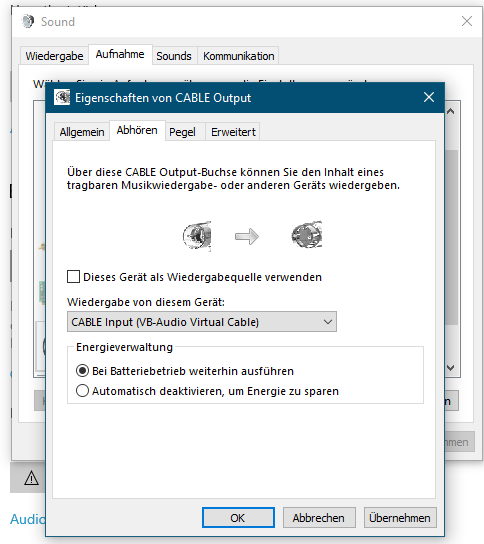Screen dimensions: 484x544
Task: Check 'Dieses Gerät als Wiedergabequelle verwenden' box
Action: 73,277
